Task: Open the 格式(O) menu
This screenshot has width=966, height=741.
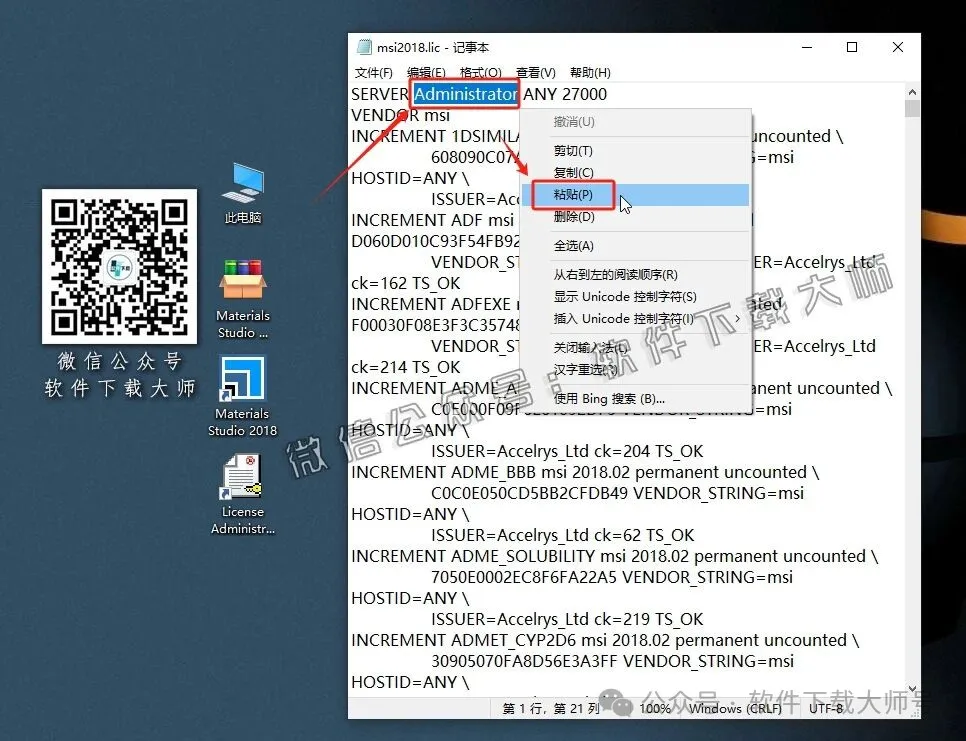Action: 480,72
